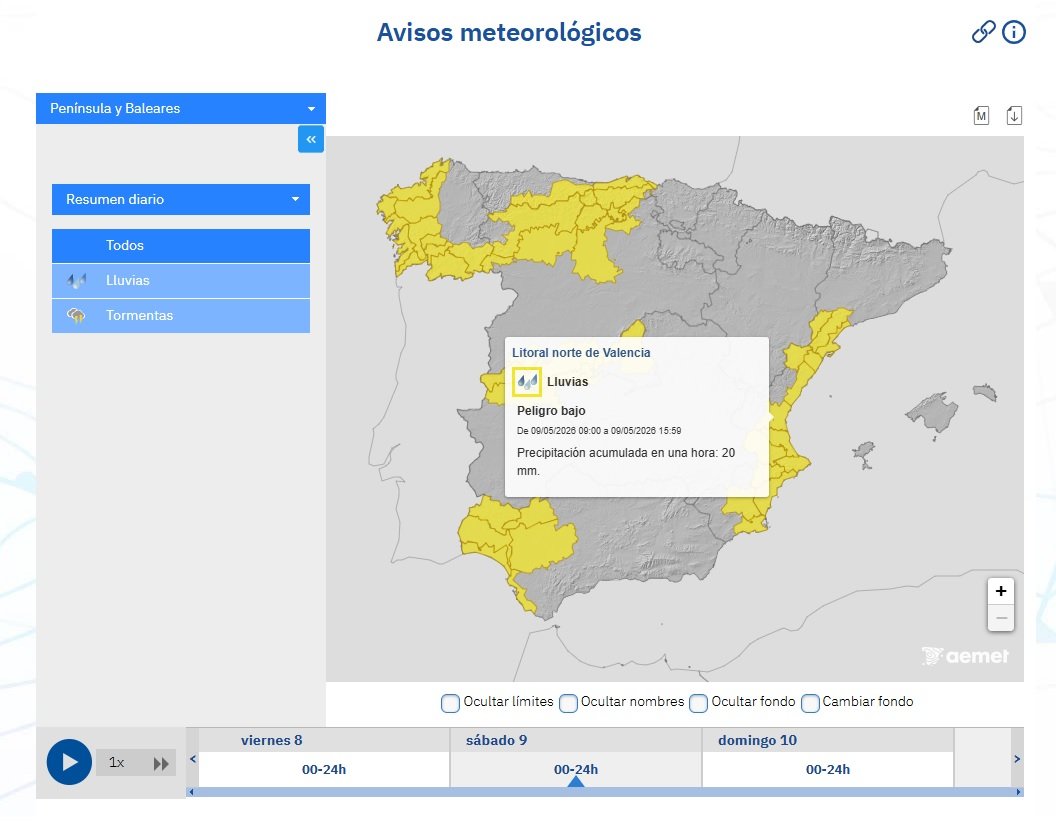Image resolution: width=1056 pixels, height=834 pixels.
Task: Click the 'Avisos meteorológicos' page heading
Action: click(x=509, y=32)
